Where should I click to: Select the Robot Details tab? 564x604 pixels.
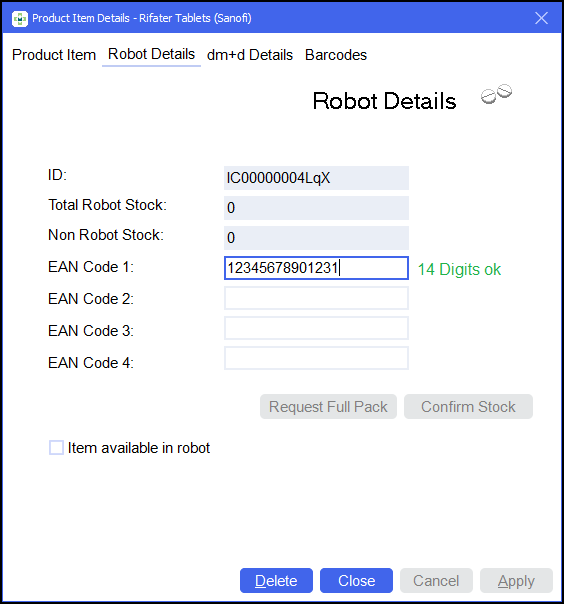click(x=151, y=54)
